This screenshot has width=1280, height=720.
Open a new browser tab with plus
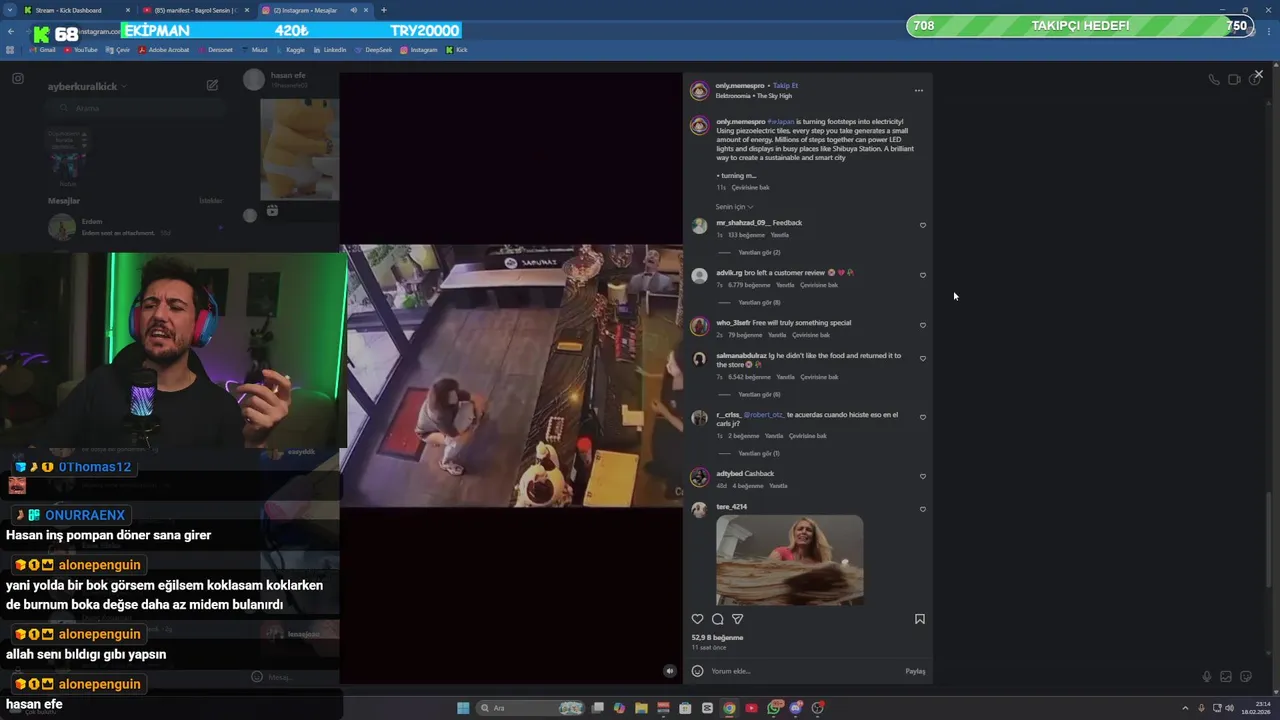[384, 10]
